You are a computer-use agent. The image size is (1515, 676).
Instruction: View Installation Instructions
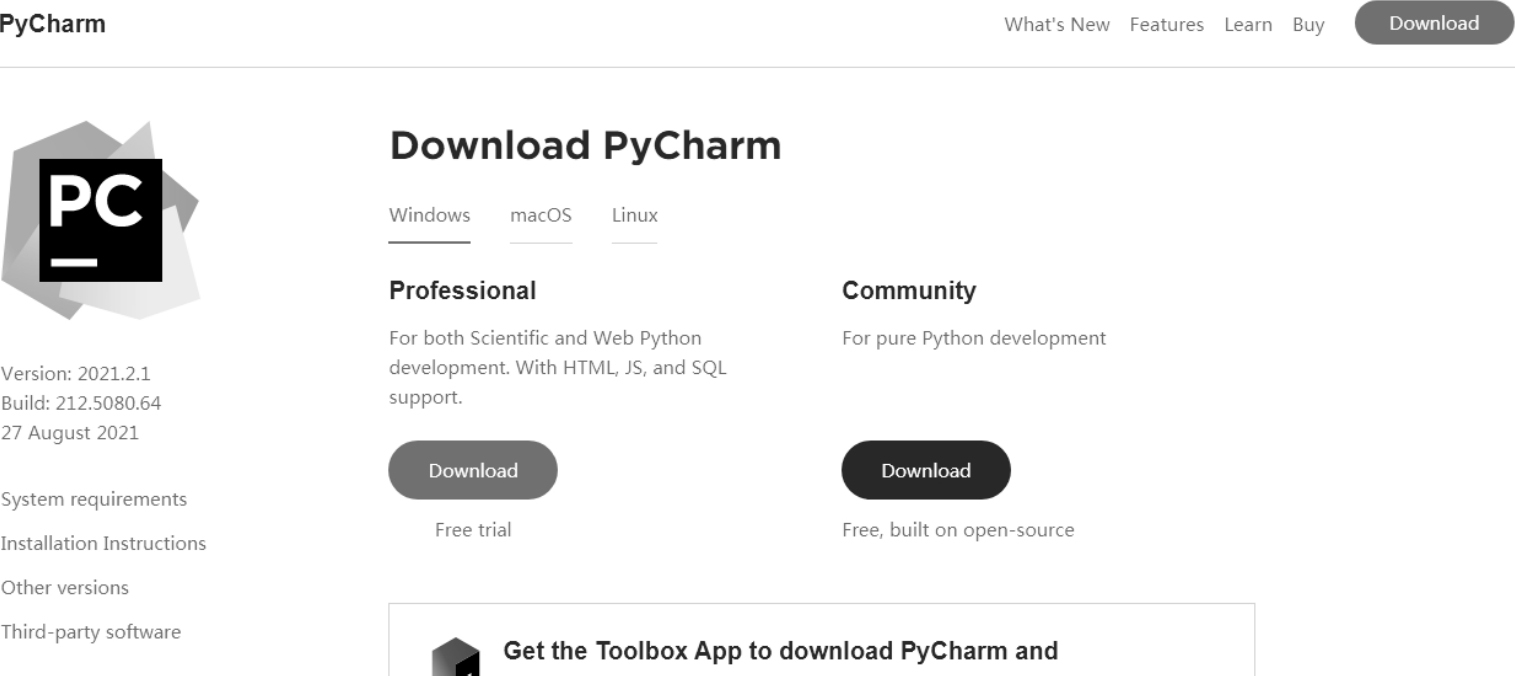pos(103,543)
